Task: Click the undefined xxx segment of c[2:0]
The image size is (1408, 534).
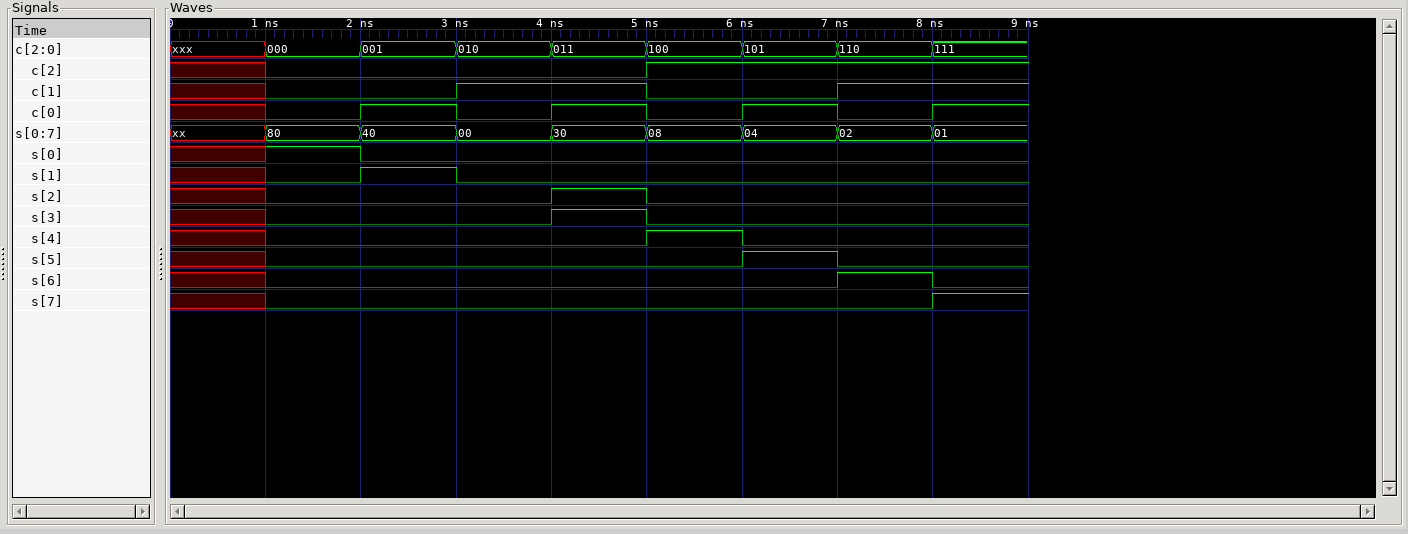Action: (218, 49)
